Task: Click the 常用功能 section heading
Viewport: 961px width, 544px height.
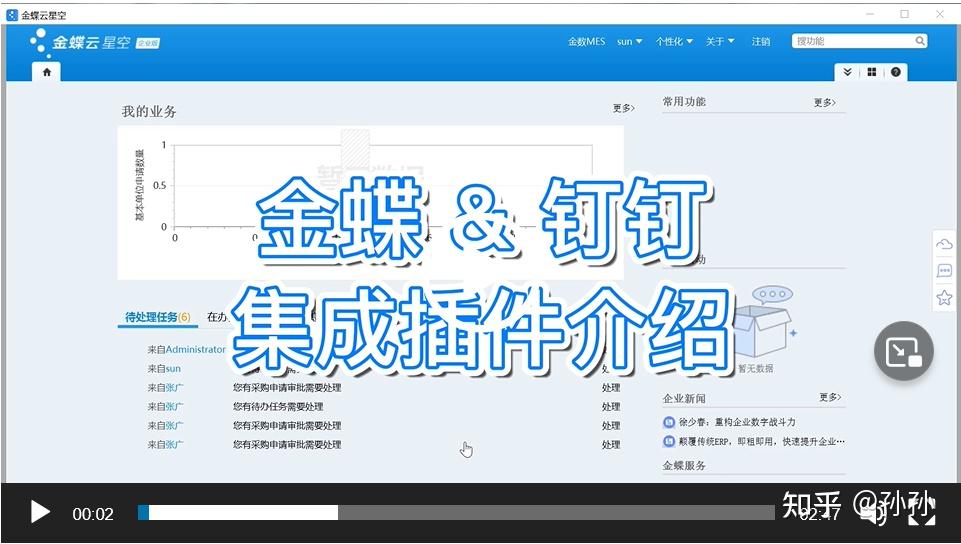Action: click(684, 102)
